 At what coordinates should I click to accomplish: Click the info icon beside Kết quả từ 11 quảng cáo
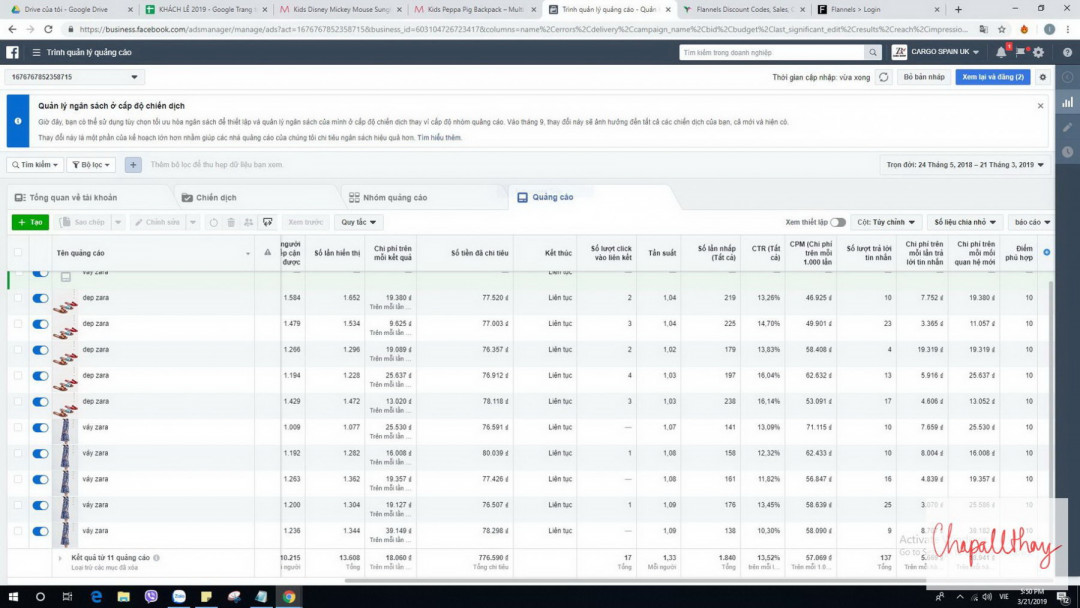(156, 558)
